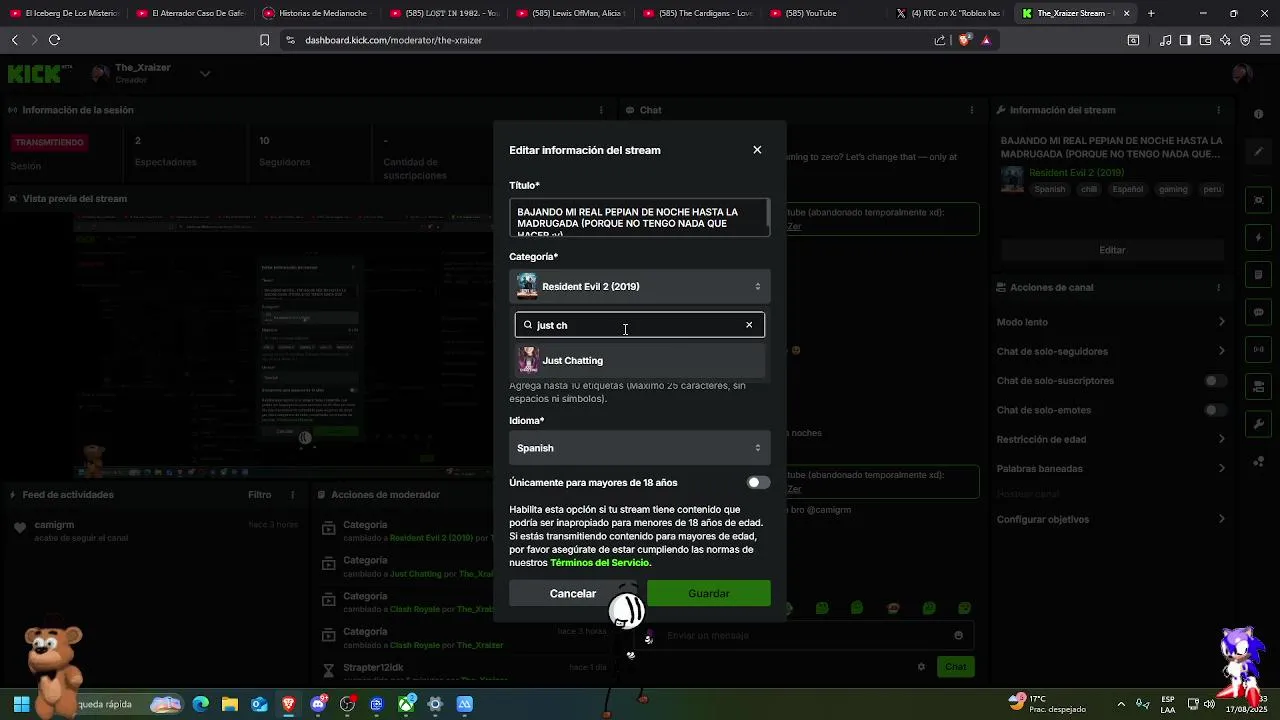Expand The_Xraizer Creador account dropdown

click(x=205, y=73)
